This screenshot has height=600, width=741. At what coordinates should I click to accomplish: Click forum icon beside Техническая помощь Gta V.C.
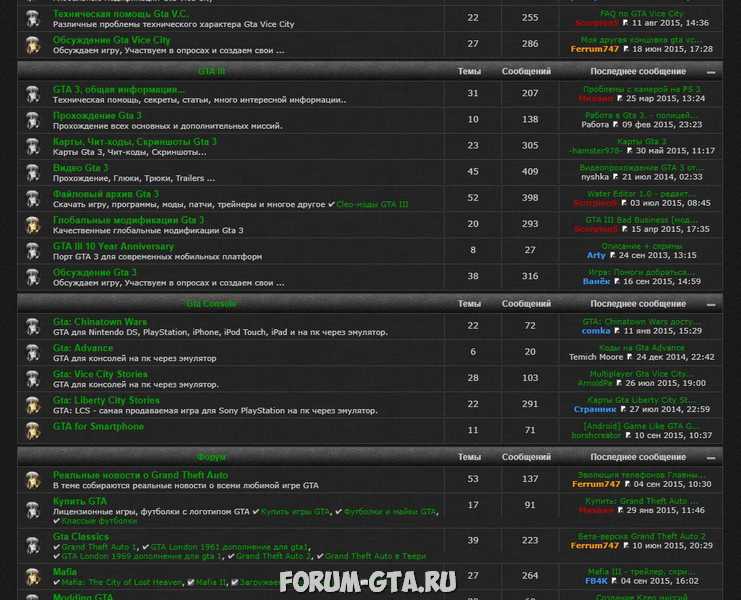coord(33,19)
